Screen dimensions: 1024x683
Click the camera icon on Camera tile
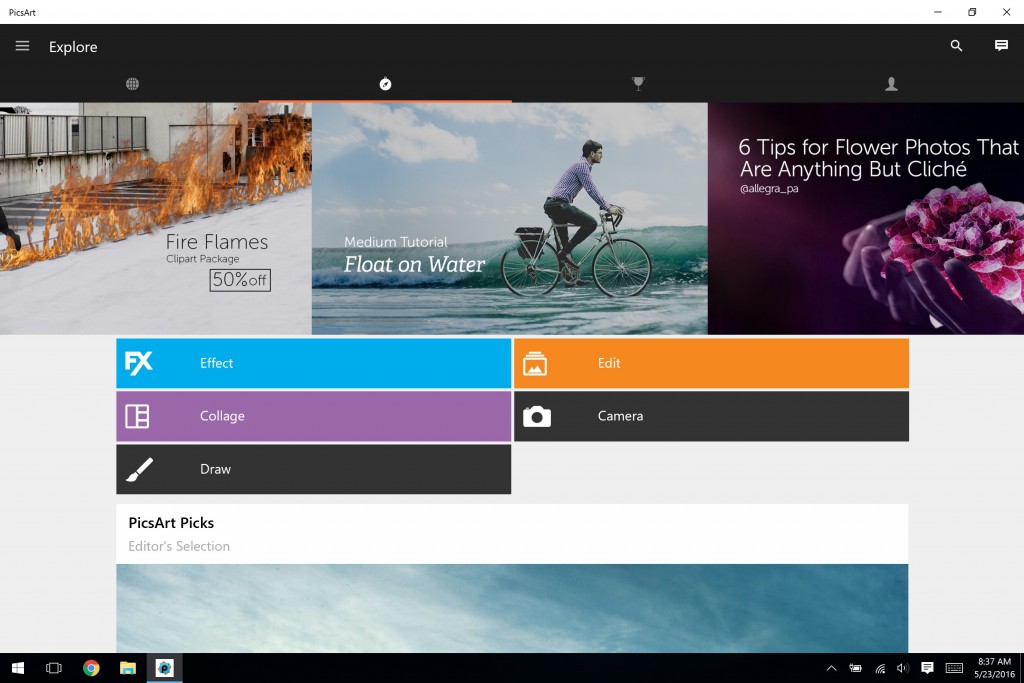click(x=537, y=417)
